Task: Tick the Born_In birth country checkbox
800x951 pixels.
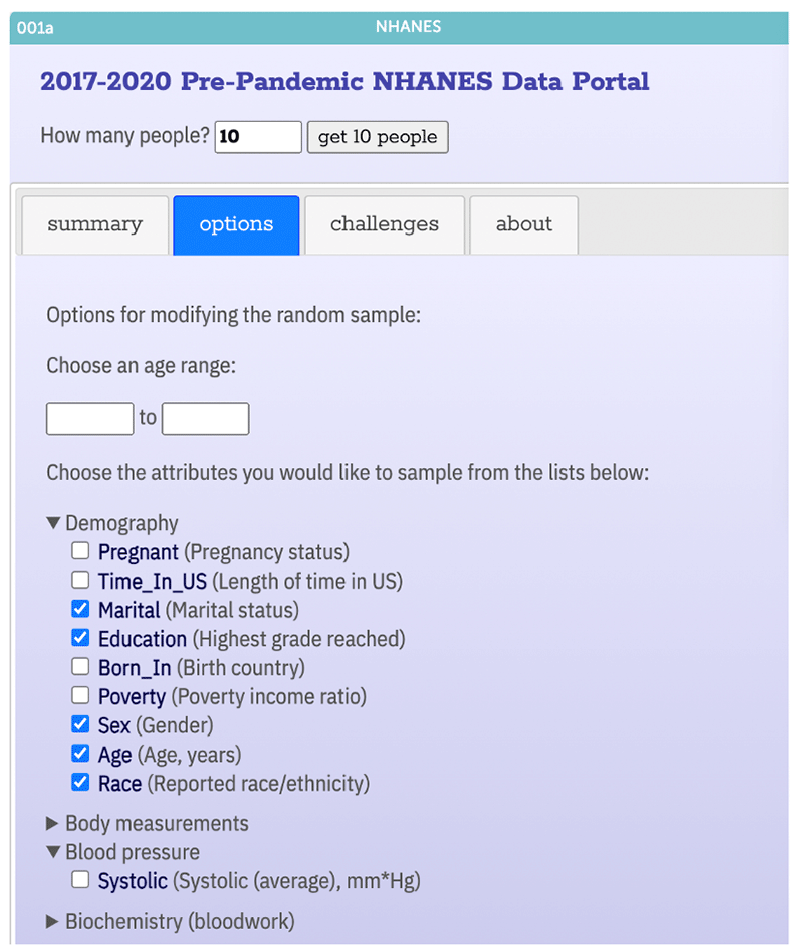Action: pyautogui.click(x=80, y=667)
